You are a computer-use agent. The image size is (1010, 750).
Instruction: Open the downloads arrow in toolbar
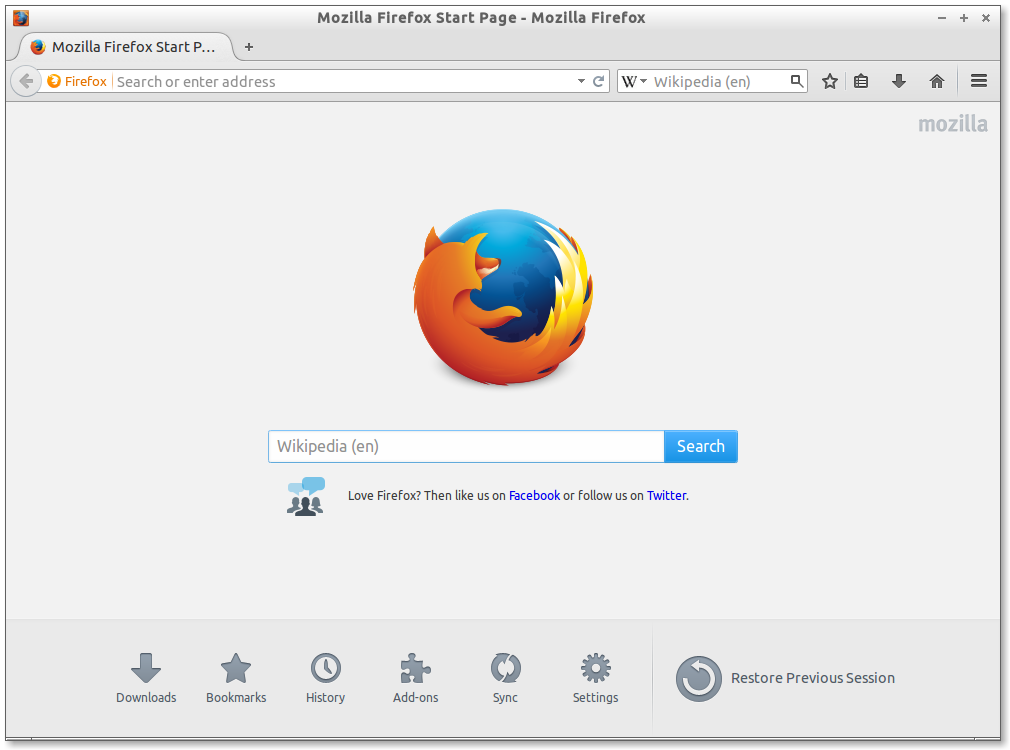(899, 81)
